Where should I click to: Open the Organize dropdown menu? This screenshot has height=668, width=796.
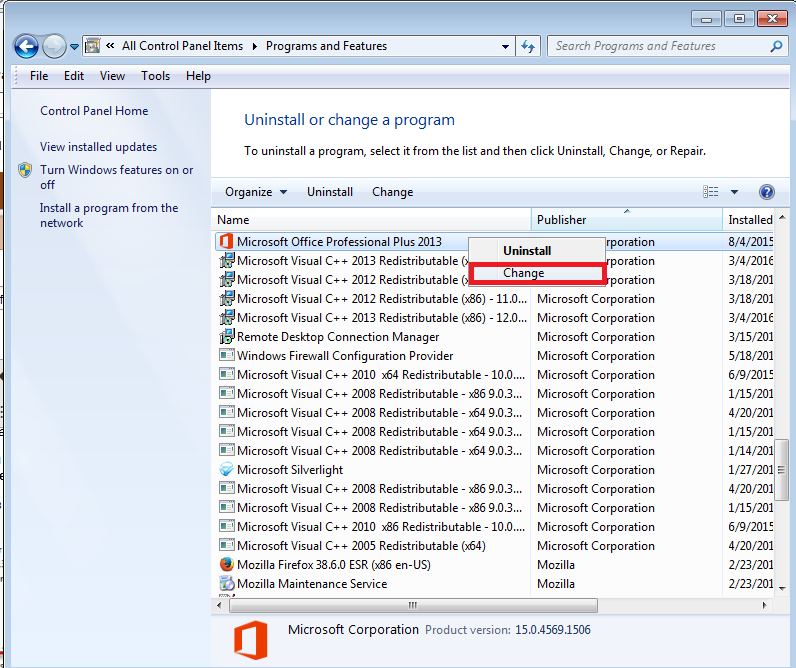click(x=255, y=192)
